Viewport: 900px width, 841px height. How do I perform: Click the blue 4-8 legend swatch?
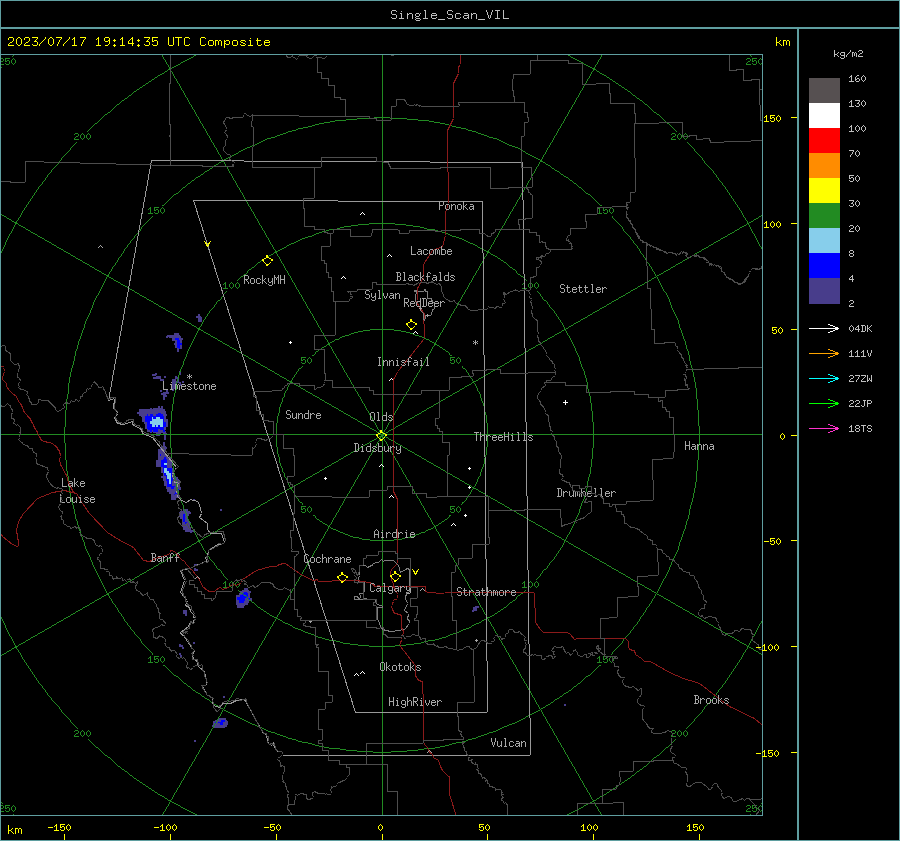[824, 265]
